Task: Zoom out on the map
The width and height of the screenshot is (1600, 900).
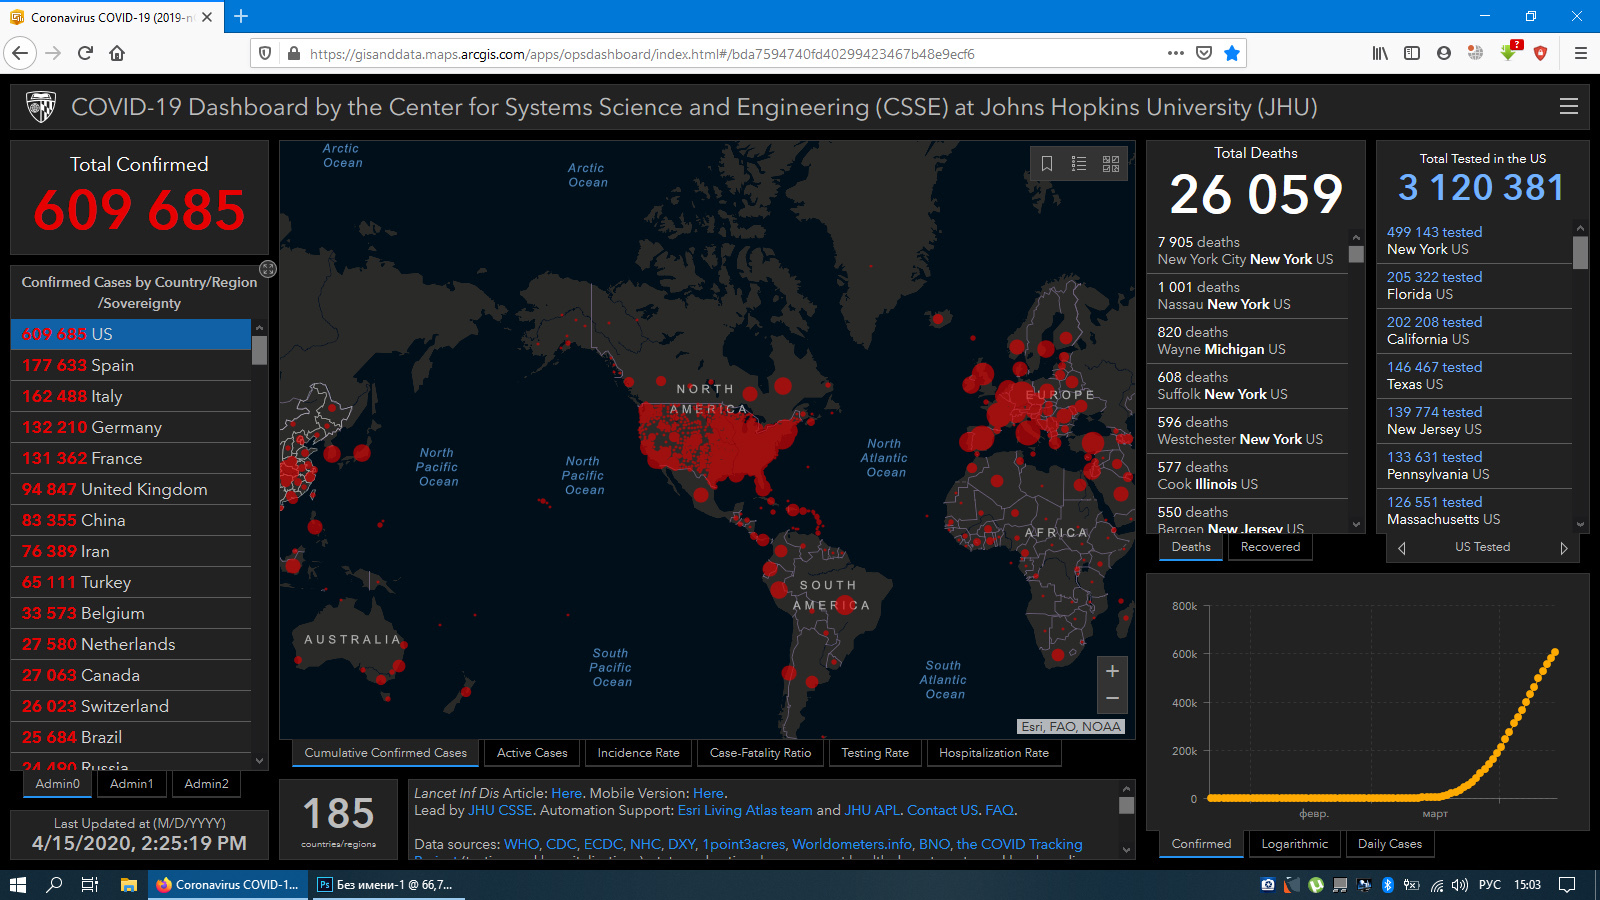Action: (1112, 699)
